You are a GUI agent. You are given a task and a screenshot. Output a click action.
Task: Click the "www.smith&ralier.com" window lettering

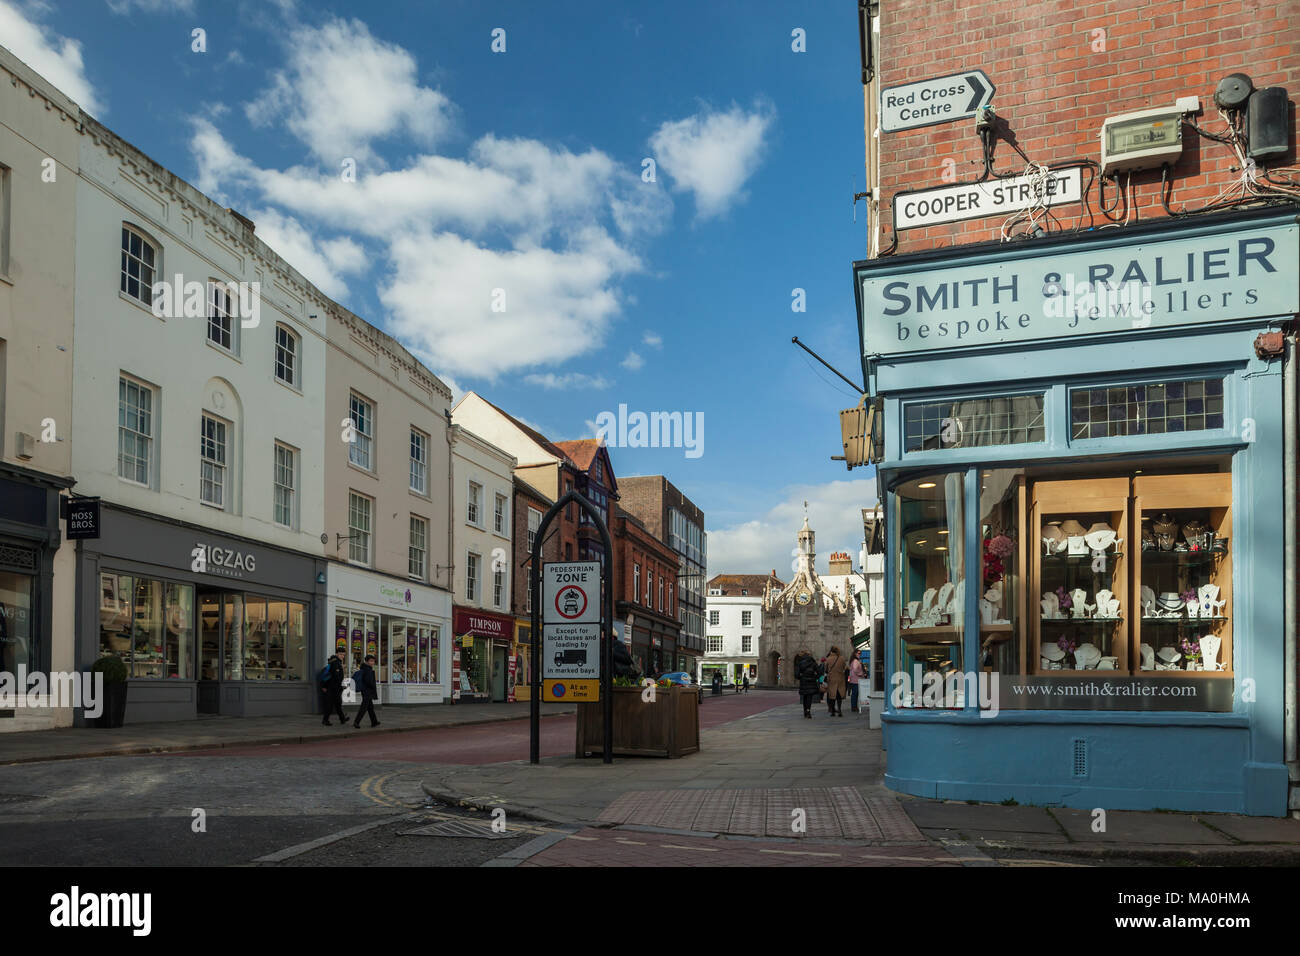(1103, 689)
